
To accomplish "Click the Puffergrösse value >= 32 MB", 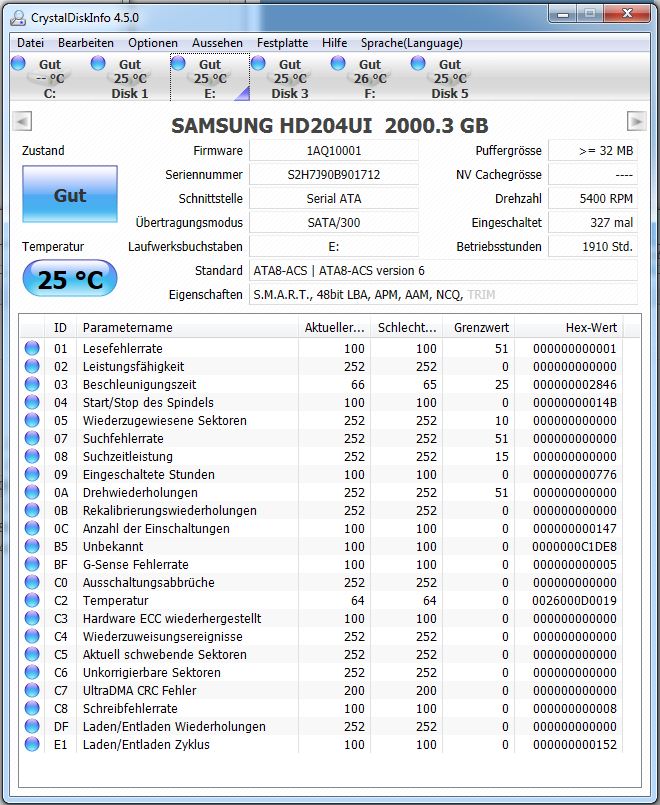I will click(x=593, y=151).
